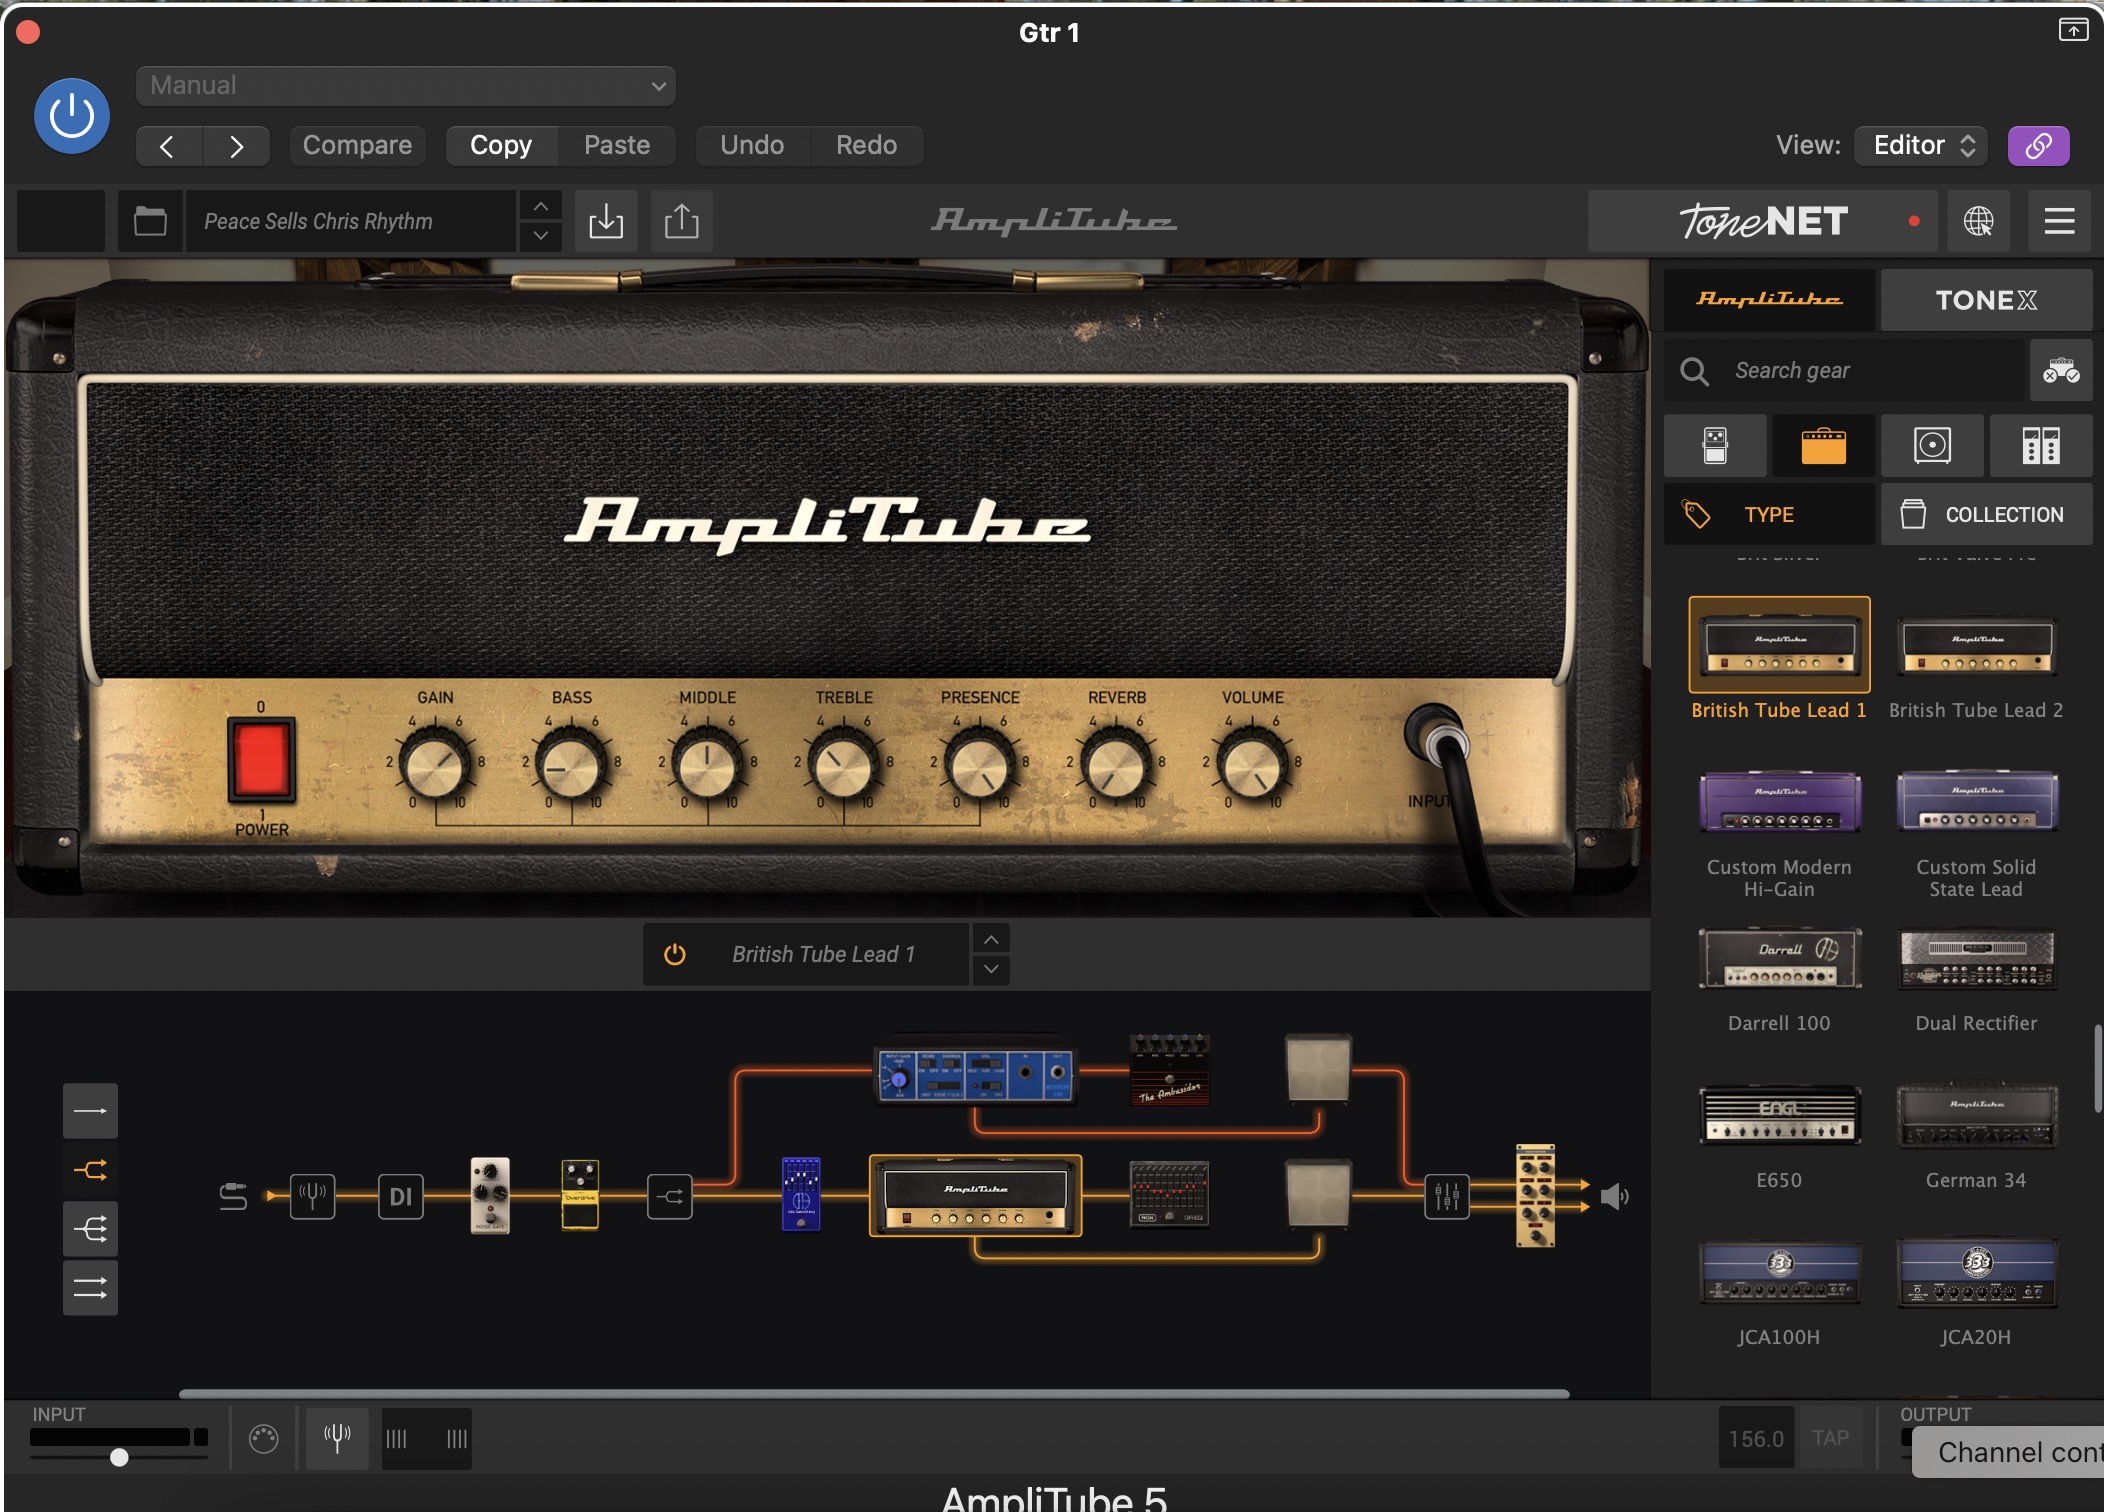The width and height of the screenshot is (2104, 1512).
Task: Click the DI block in signal chain
Action: pyautogui.click(x=401, y=1196)
